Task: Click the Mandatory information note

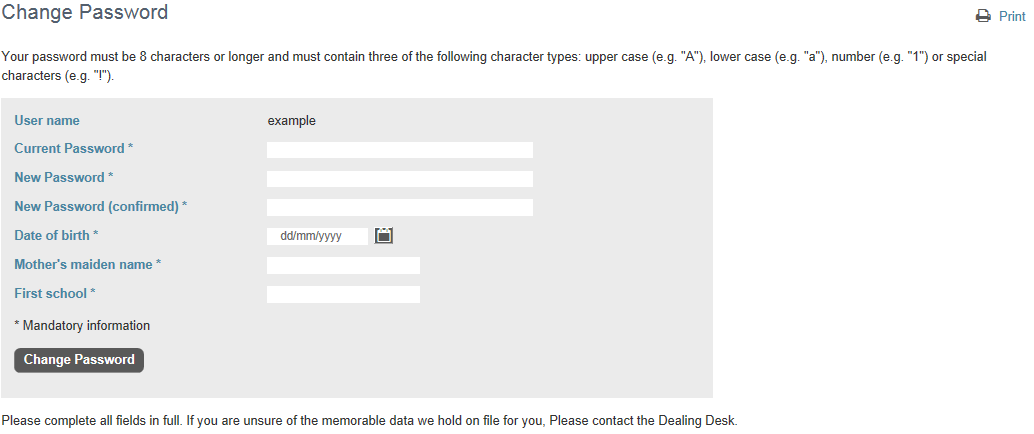Action: 82,326
